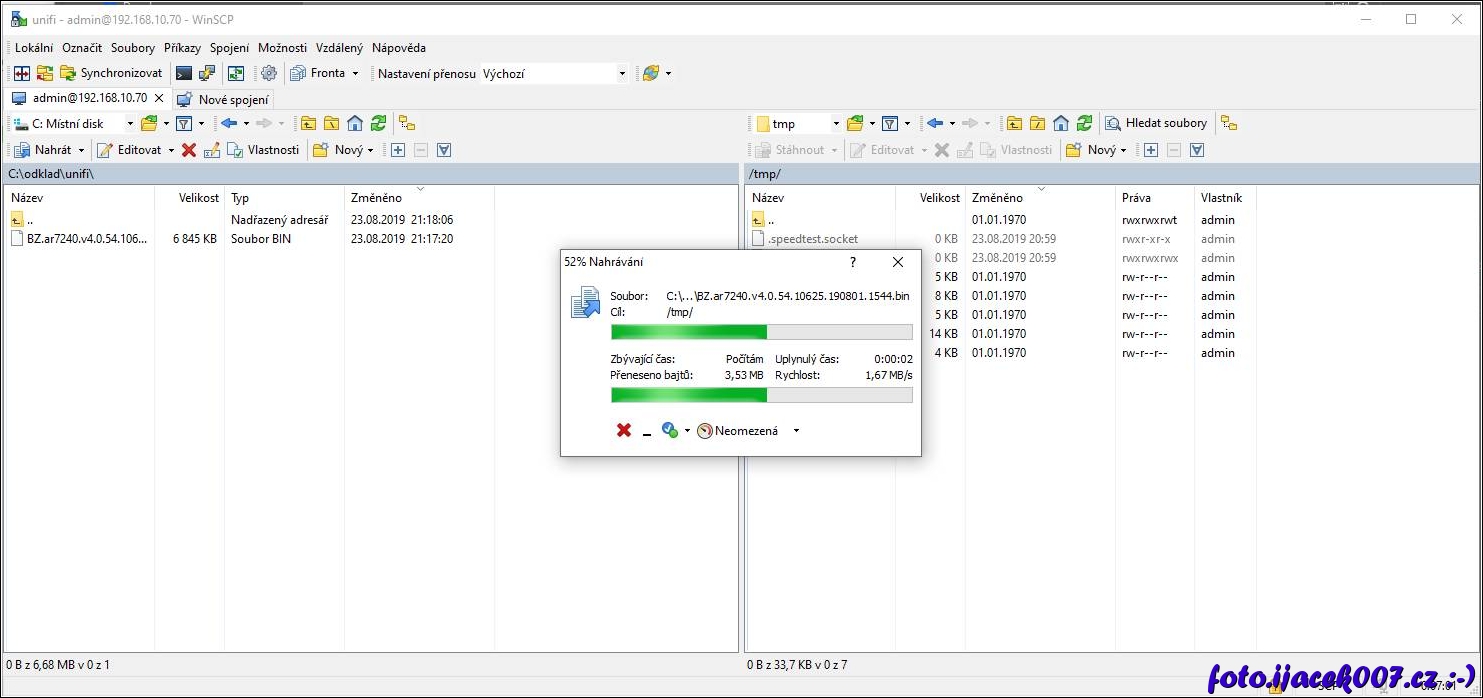Delete selected local file with red X
This screenshot has height=698, width=1483.
point(188,150)
